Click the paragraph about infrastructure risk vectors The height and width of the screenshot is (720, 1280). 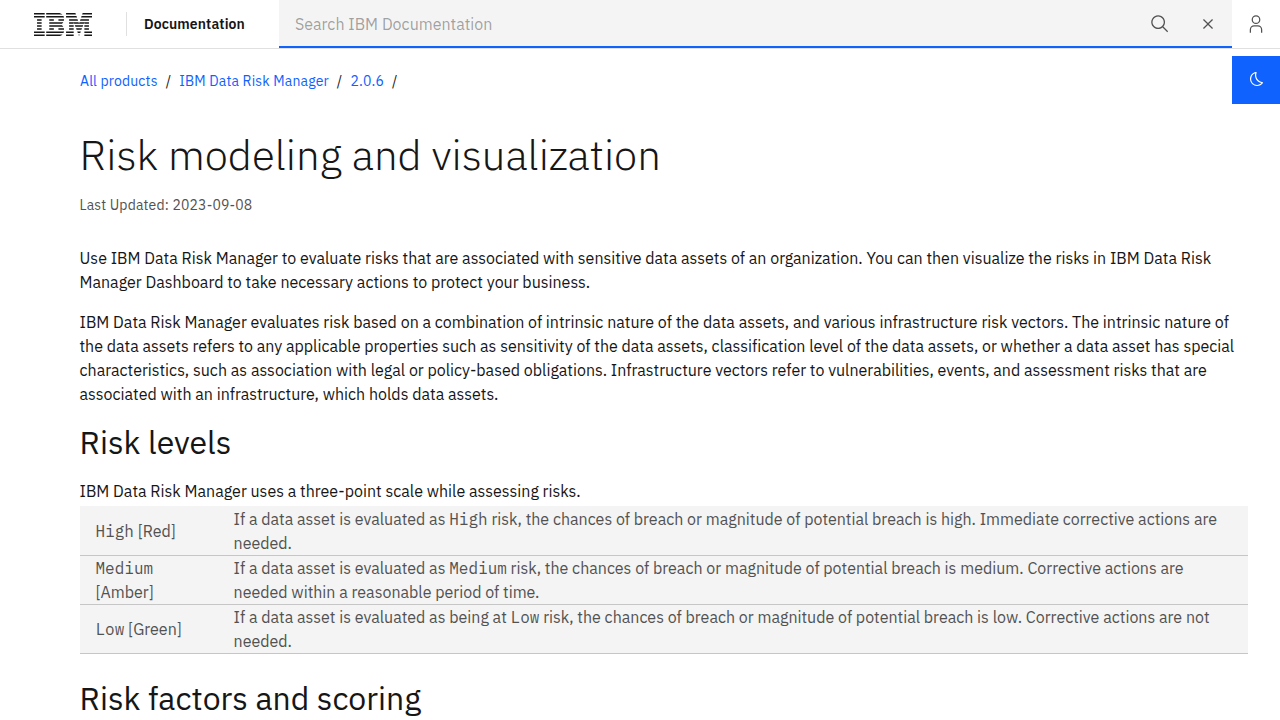pyautogui.click(x=657, y=358)
